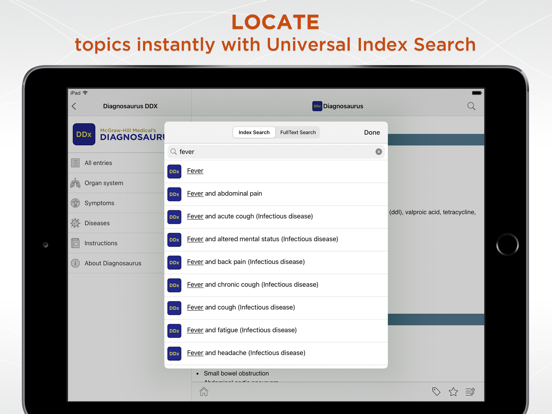Click DDx icon beside Fever and headache

coord(174,353)
